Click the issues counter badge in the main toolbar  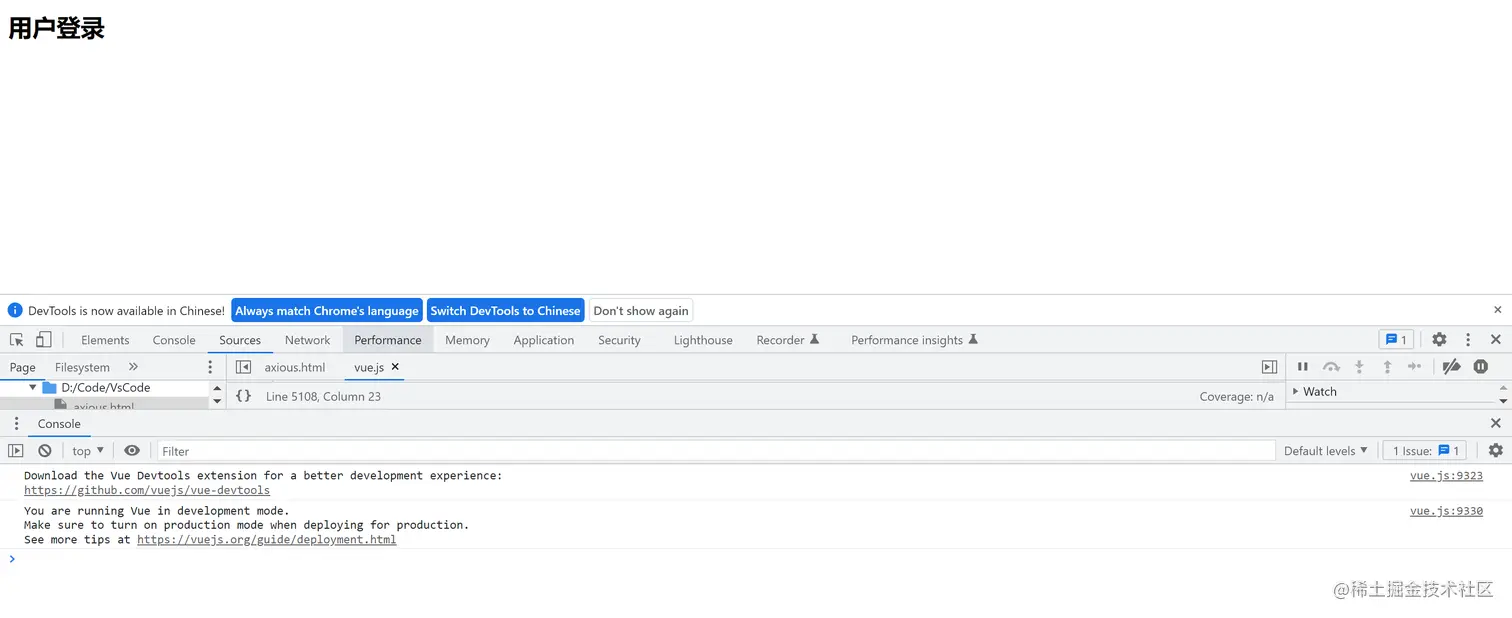pos(1396,340)
